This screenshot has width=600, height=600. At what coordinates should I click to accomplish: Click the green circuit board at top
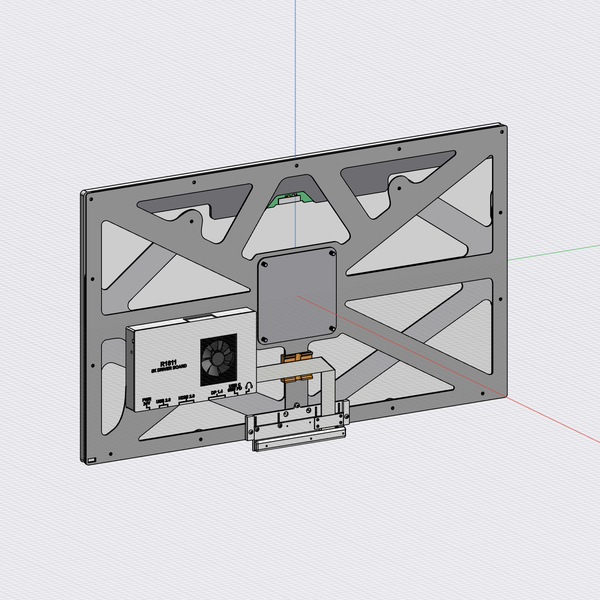289,201
